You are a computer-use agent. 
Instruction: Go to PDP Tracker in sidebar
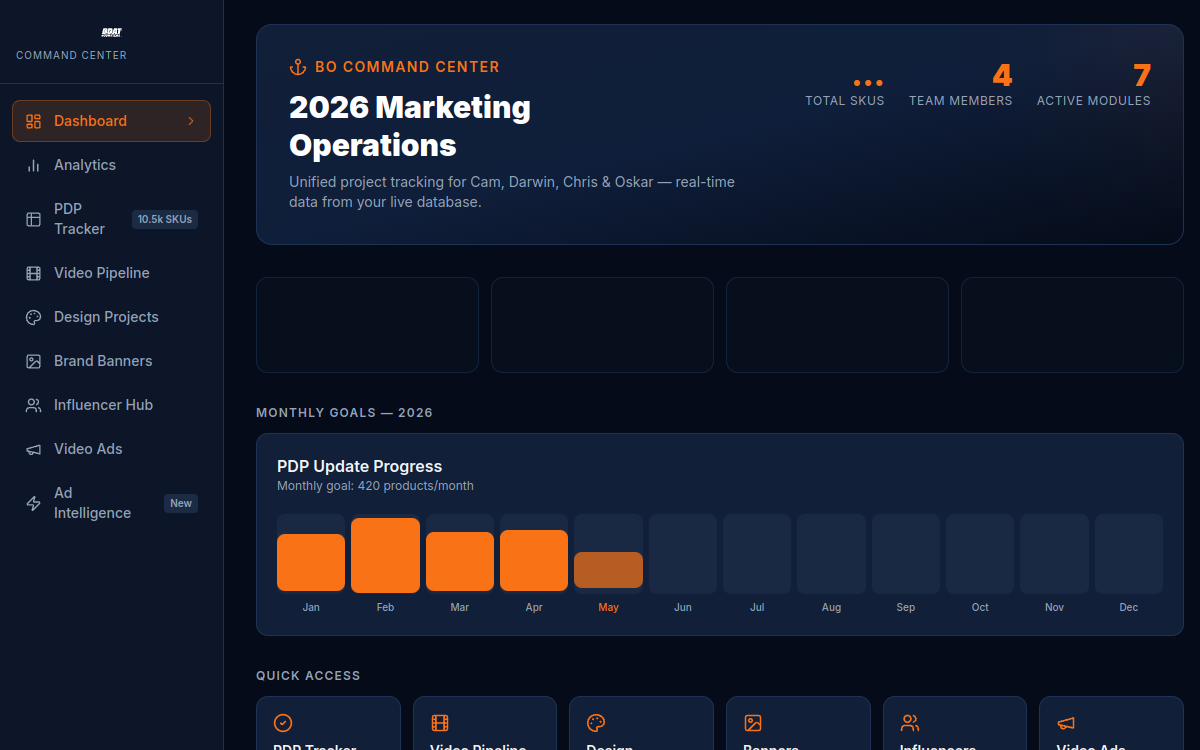pyautogui.click(x=111, y=219)
